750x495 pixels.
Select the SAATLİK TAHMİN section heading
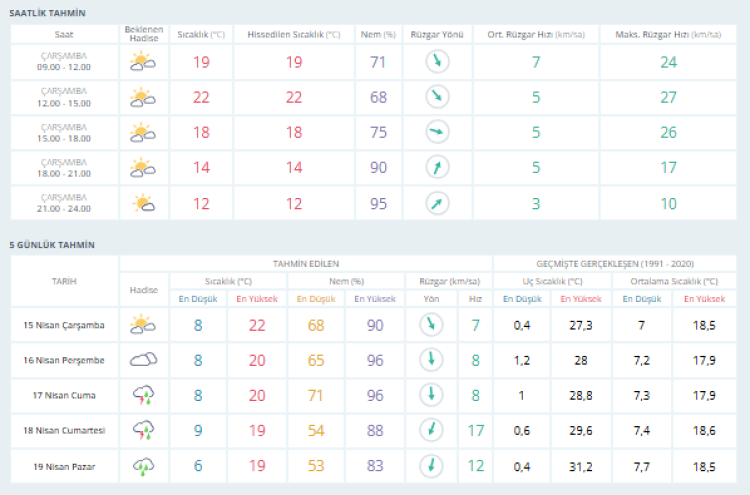[47, 13]
